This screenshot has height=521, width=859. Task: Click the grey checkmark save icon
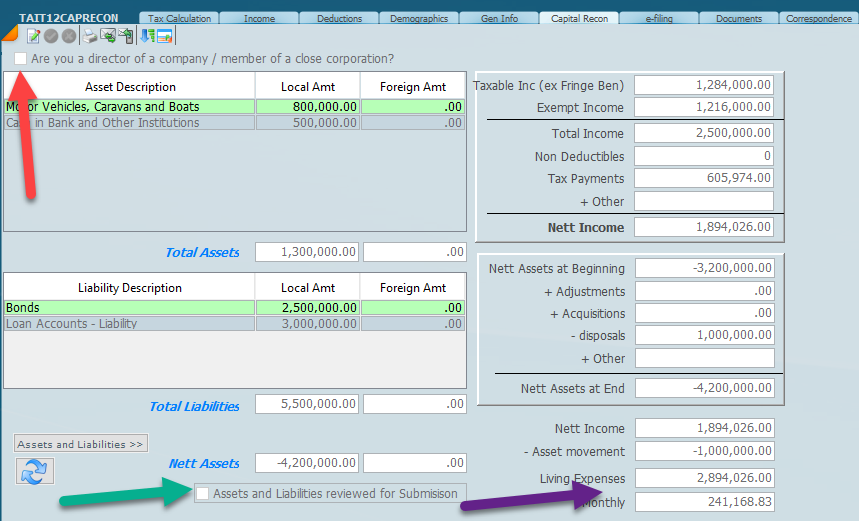pos(51,36)
